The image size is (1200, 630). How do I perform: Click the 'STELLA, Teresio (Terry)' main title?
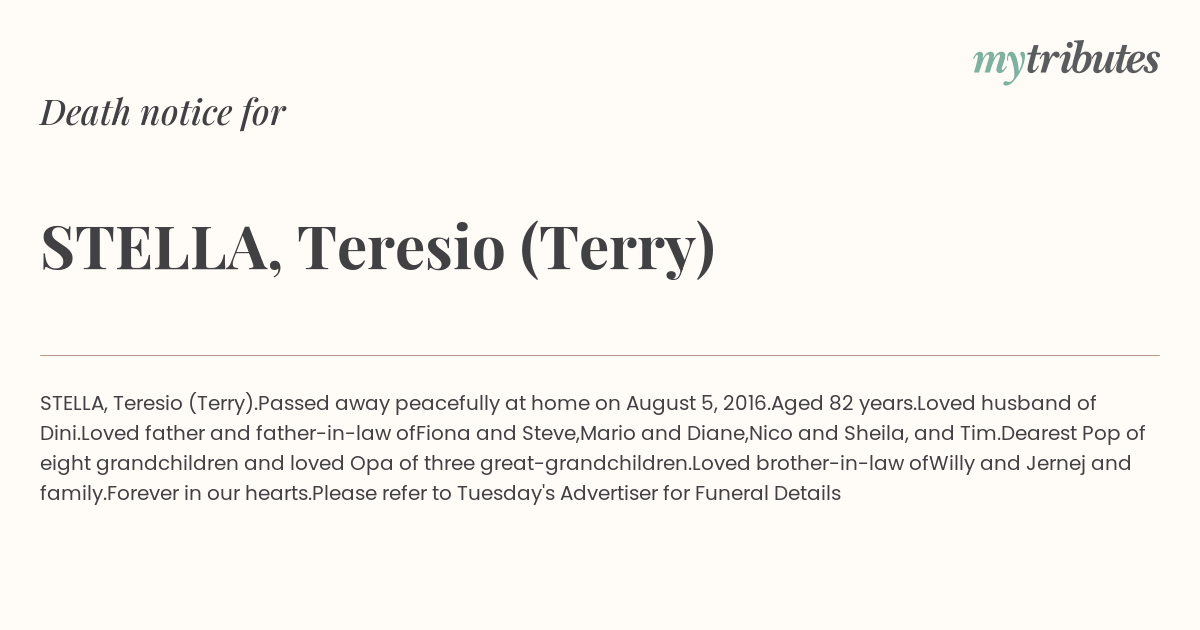tap(378, 247)
